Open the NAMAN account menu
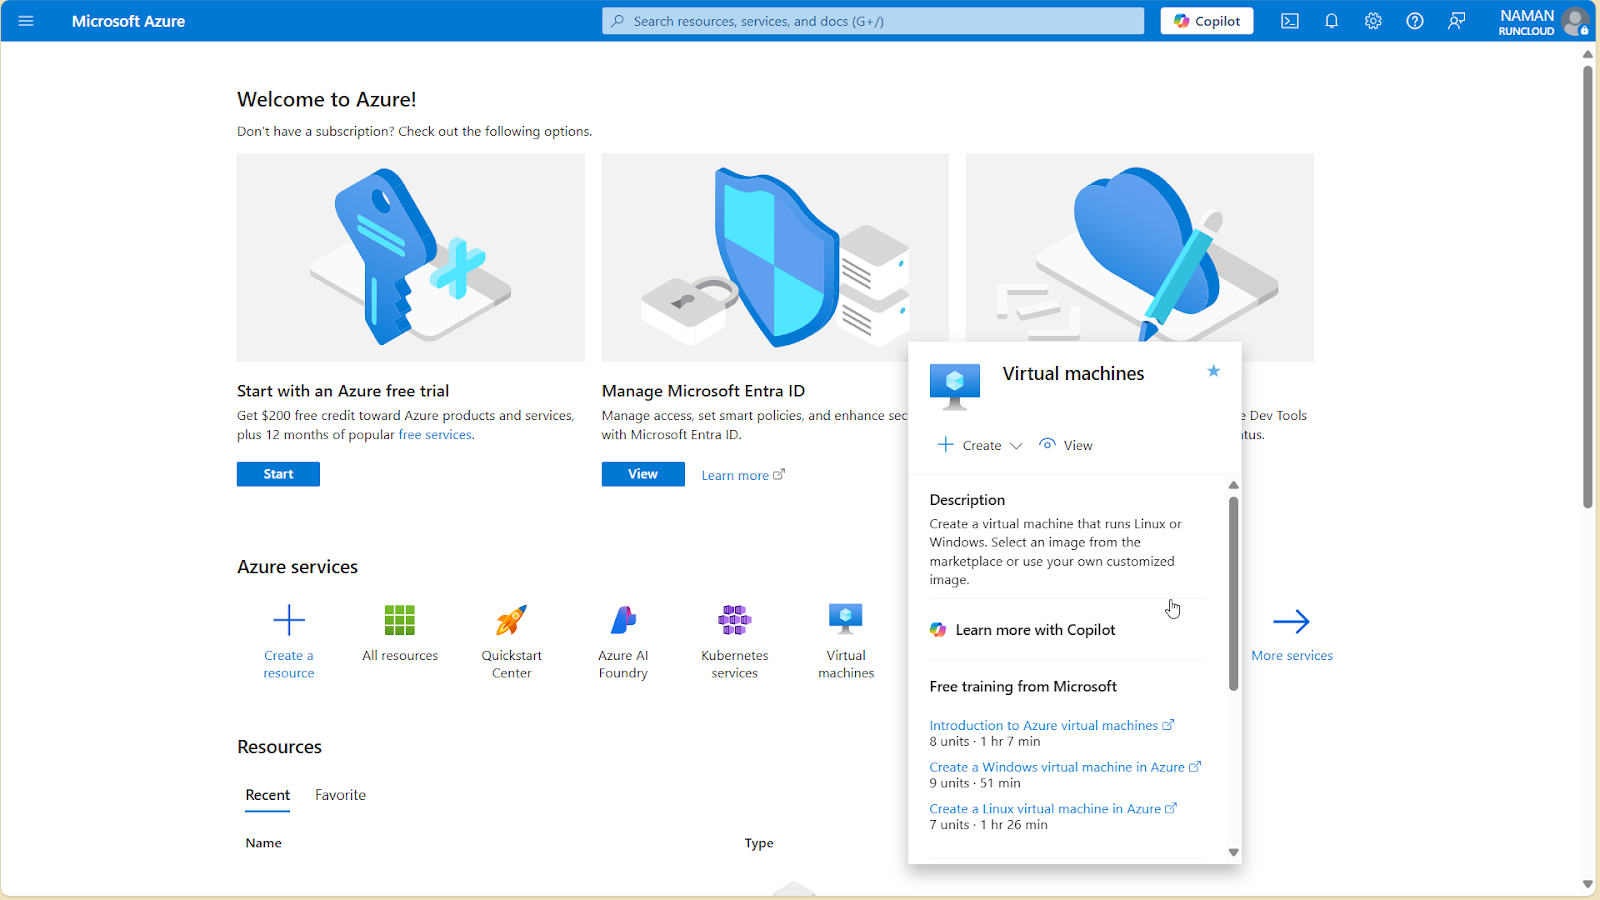 click(x=1542, y=21)
